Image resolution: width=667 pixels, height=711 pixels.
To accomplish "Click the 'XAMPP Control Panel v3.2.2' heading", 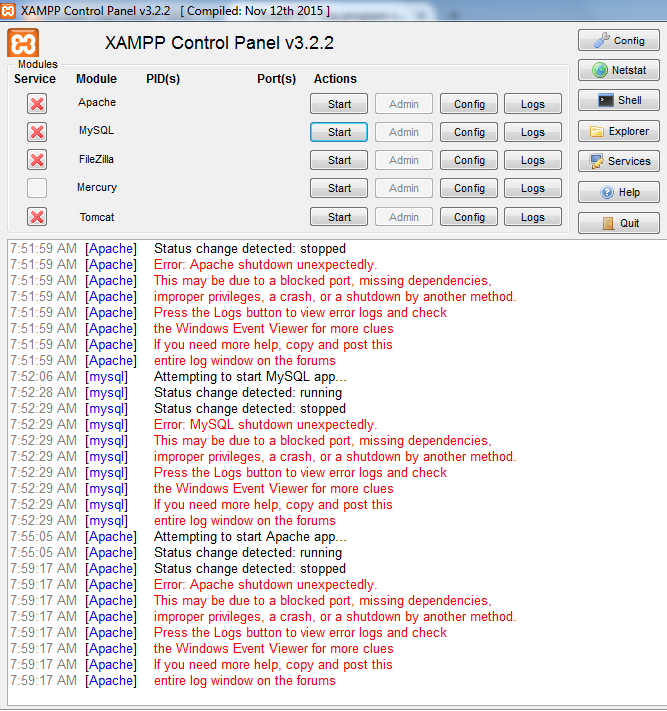I will 219,43.
